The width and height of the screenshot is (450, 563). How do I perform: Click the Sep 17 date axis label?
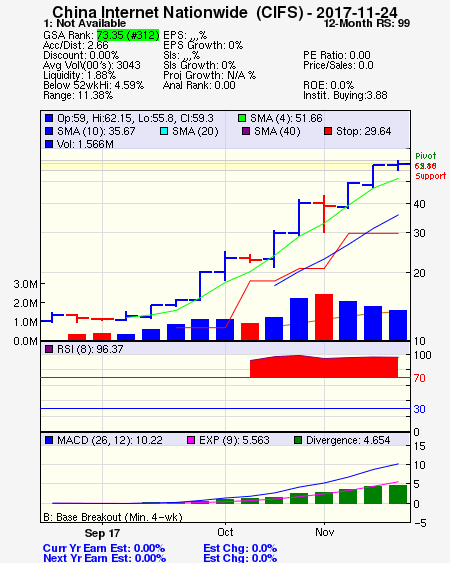click(102, 533)
